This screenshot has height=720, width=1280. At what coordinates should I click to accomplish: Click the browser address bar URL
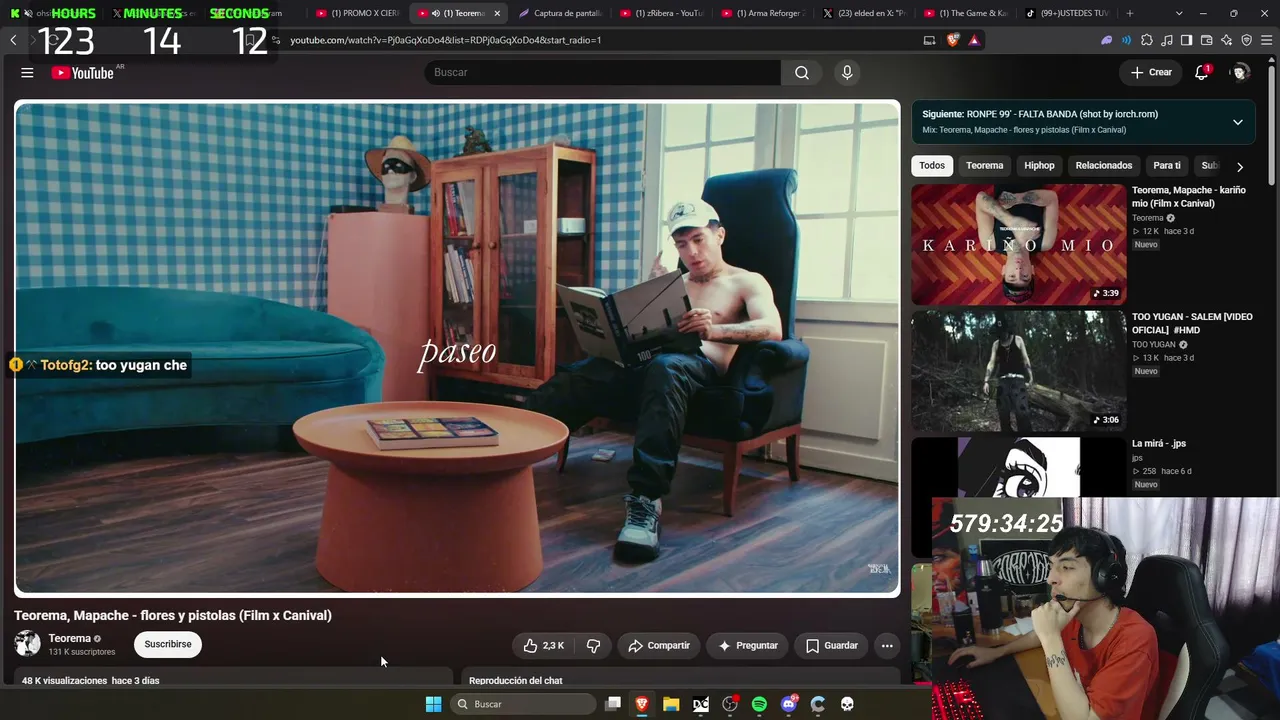pos(446,40)
